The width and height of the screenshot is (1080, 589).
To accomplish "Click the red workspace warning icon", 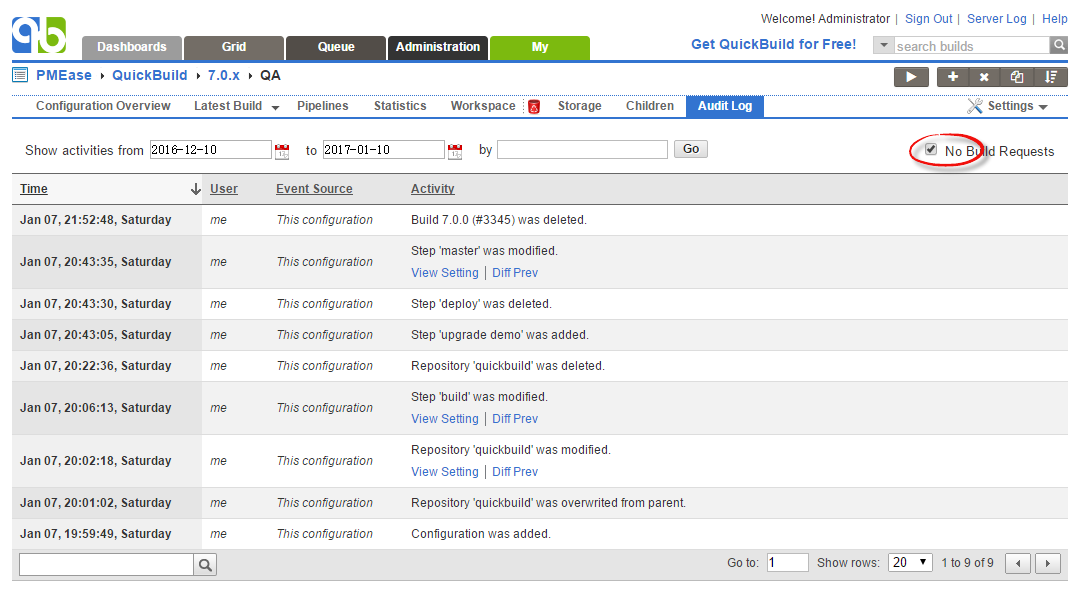I will (x=534, y=107).
